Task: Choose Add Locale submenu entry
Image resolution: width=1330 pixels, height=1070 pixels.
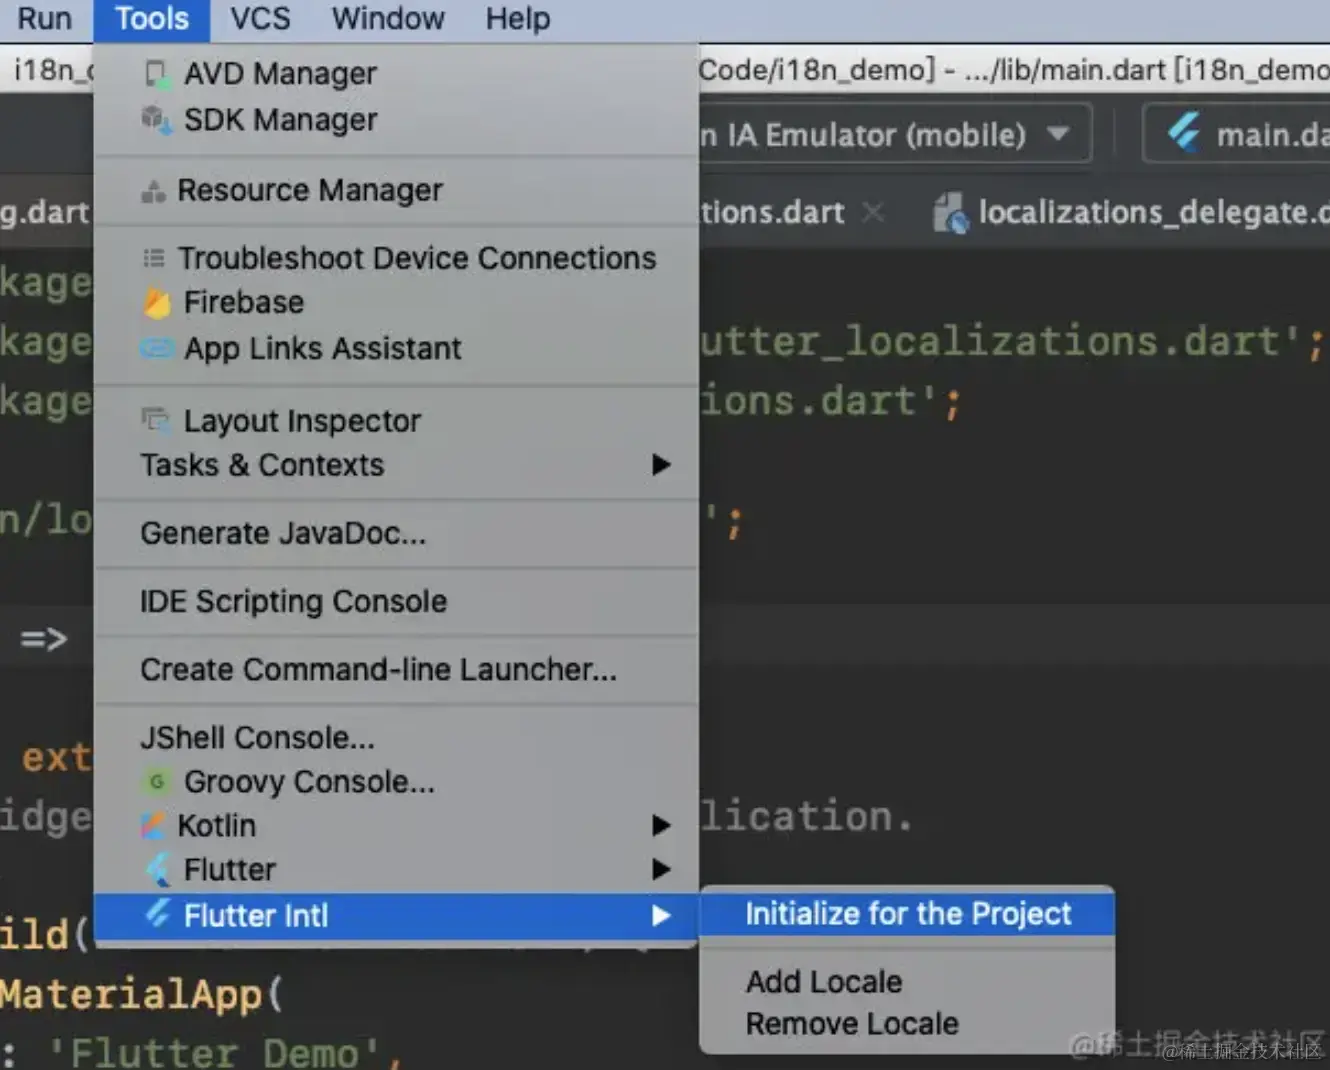Action: pyautogui.click(x=907, y=982)
